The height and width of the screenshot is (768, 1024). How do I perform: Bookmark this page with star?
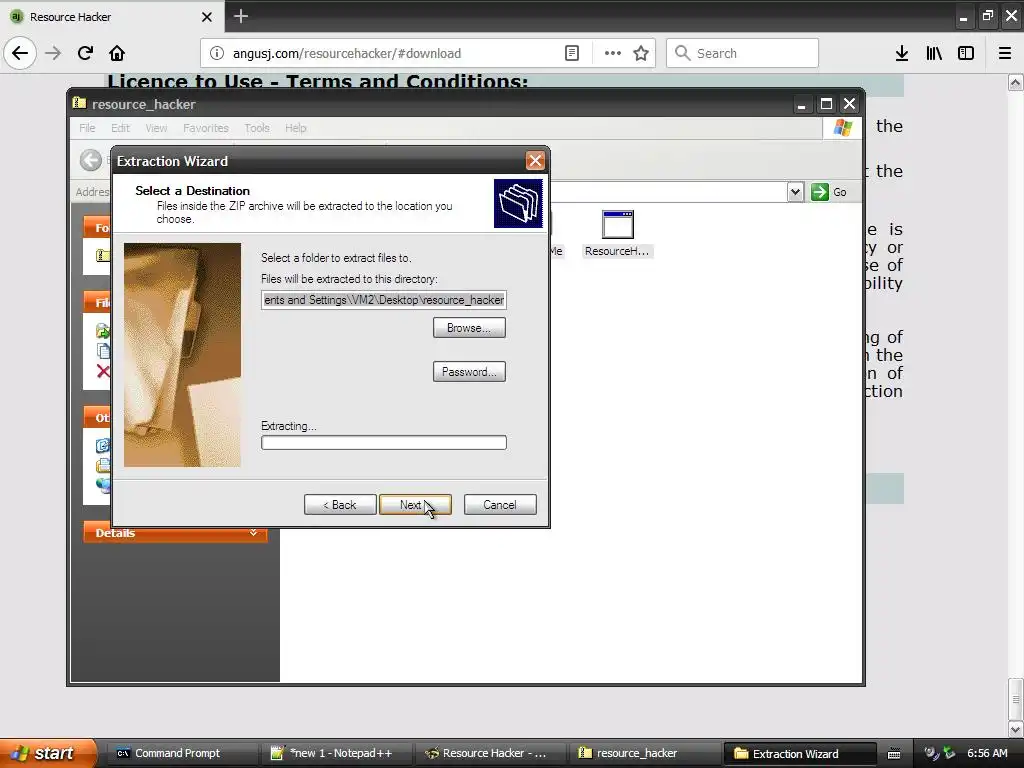tap(641, 54)
